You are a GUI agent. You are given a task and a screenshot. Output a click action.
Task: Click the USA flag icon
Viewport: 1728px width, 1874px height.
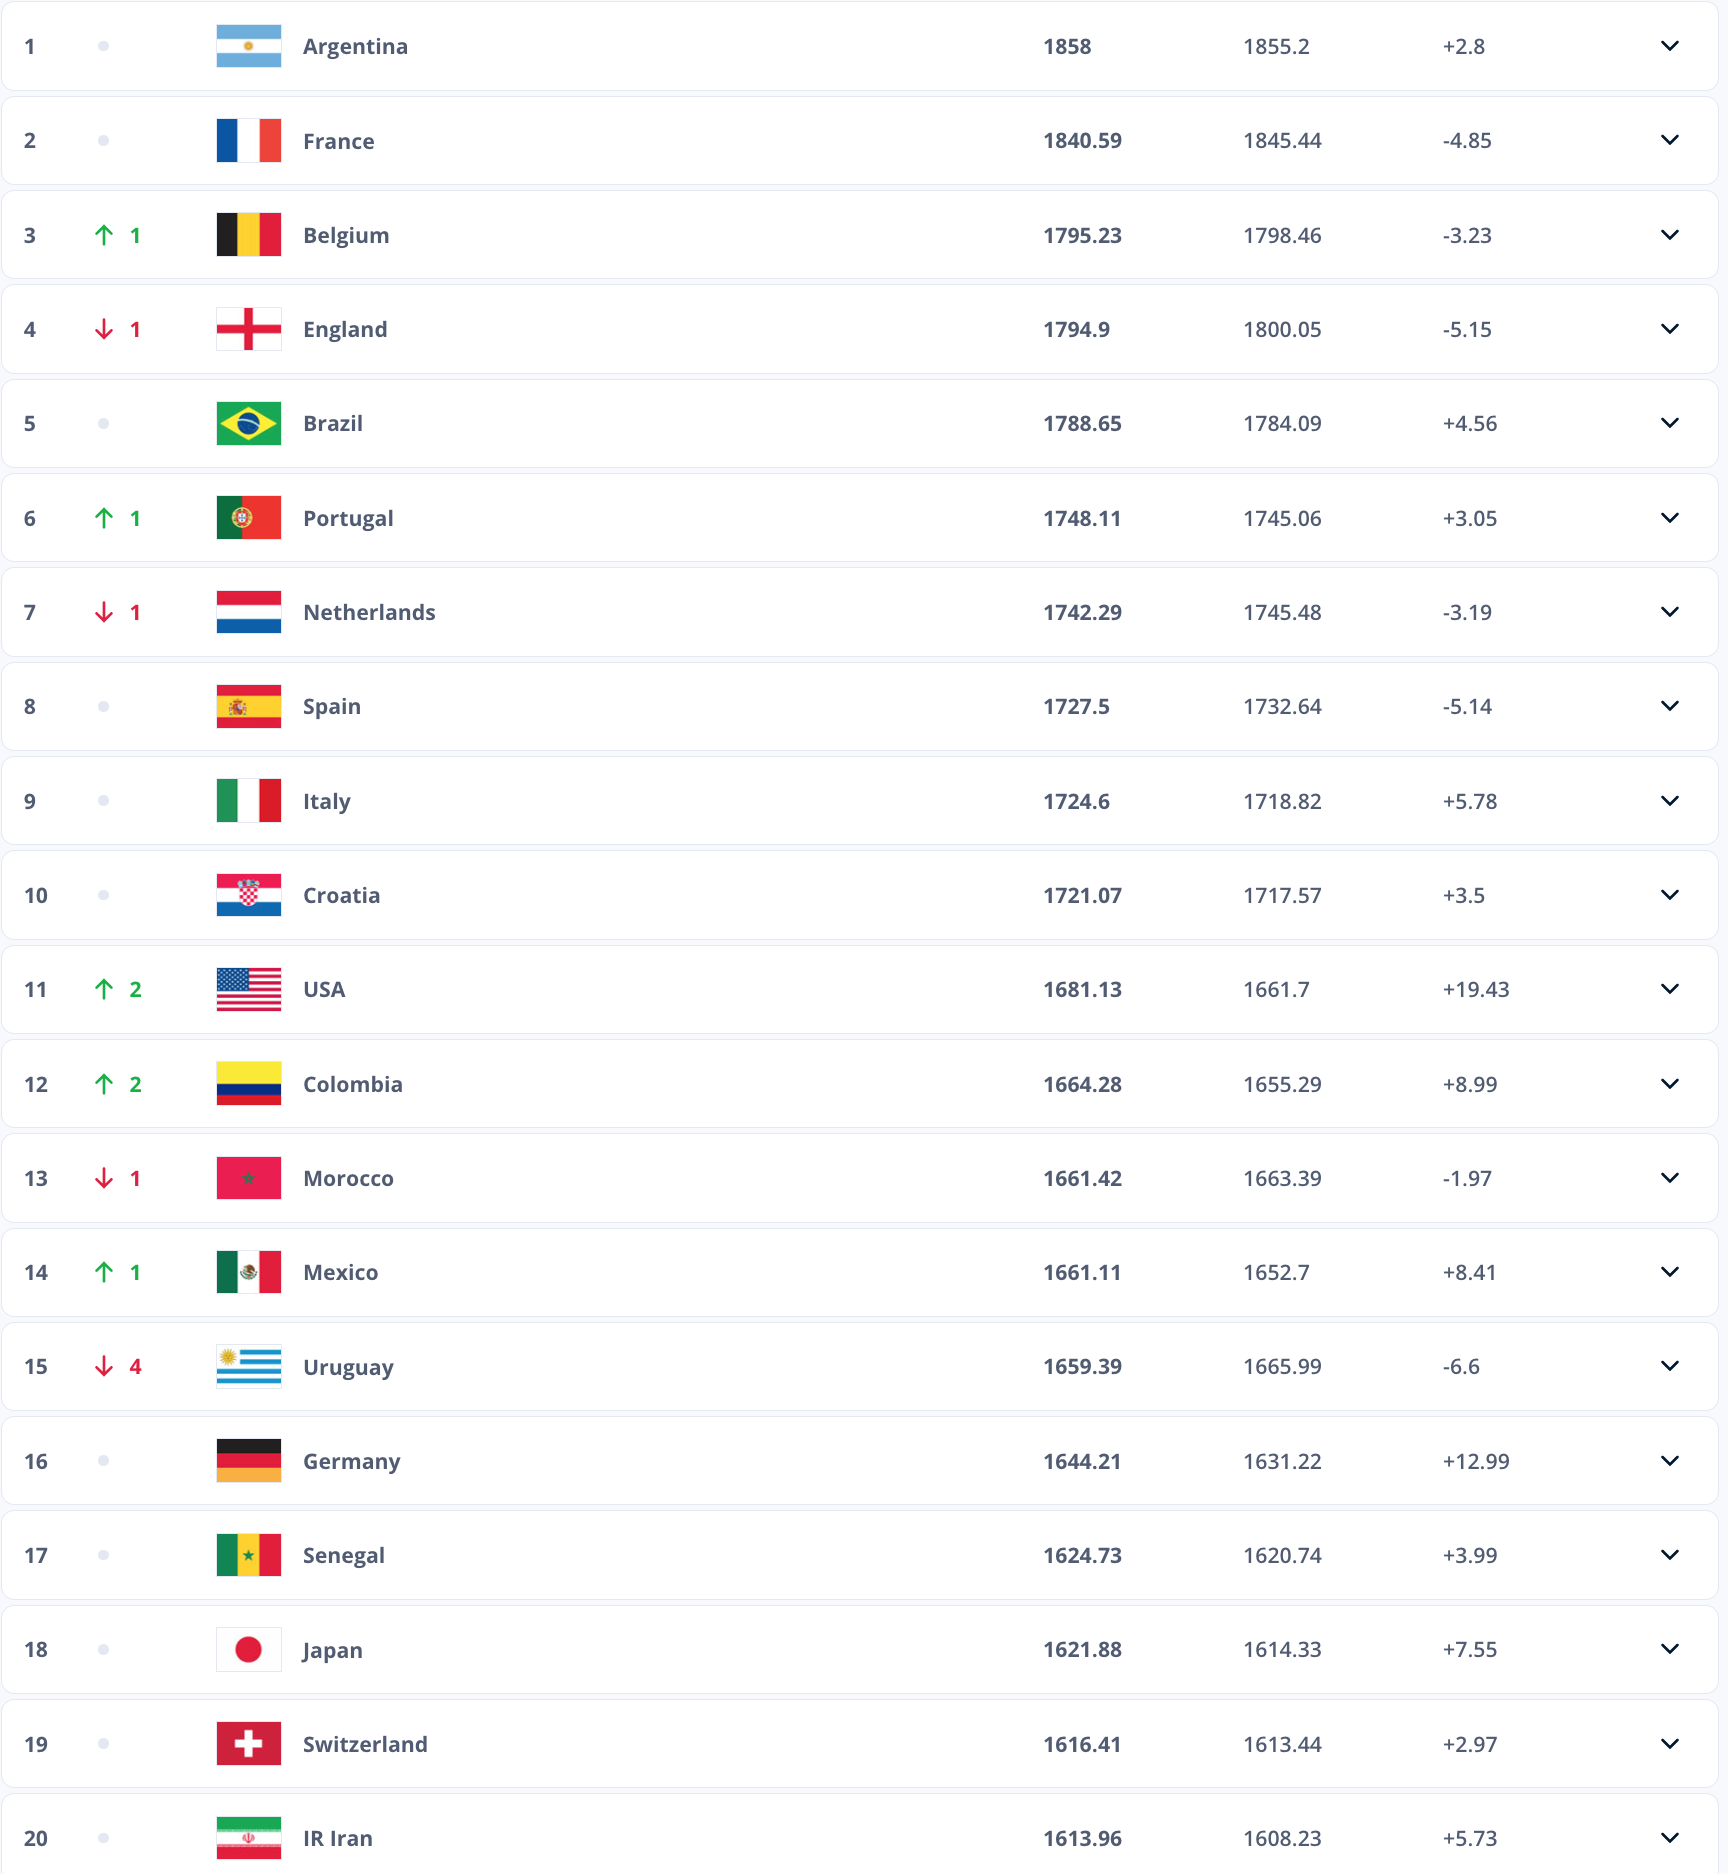[x=248, y=989]
